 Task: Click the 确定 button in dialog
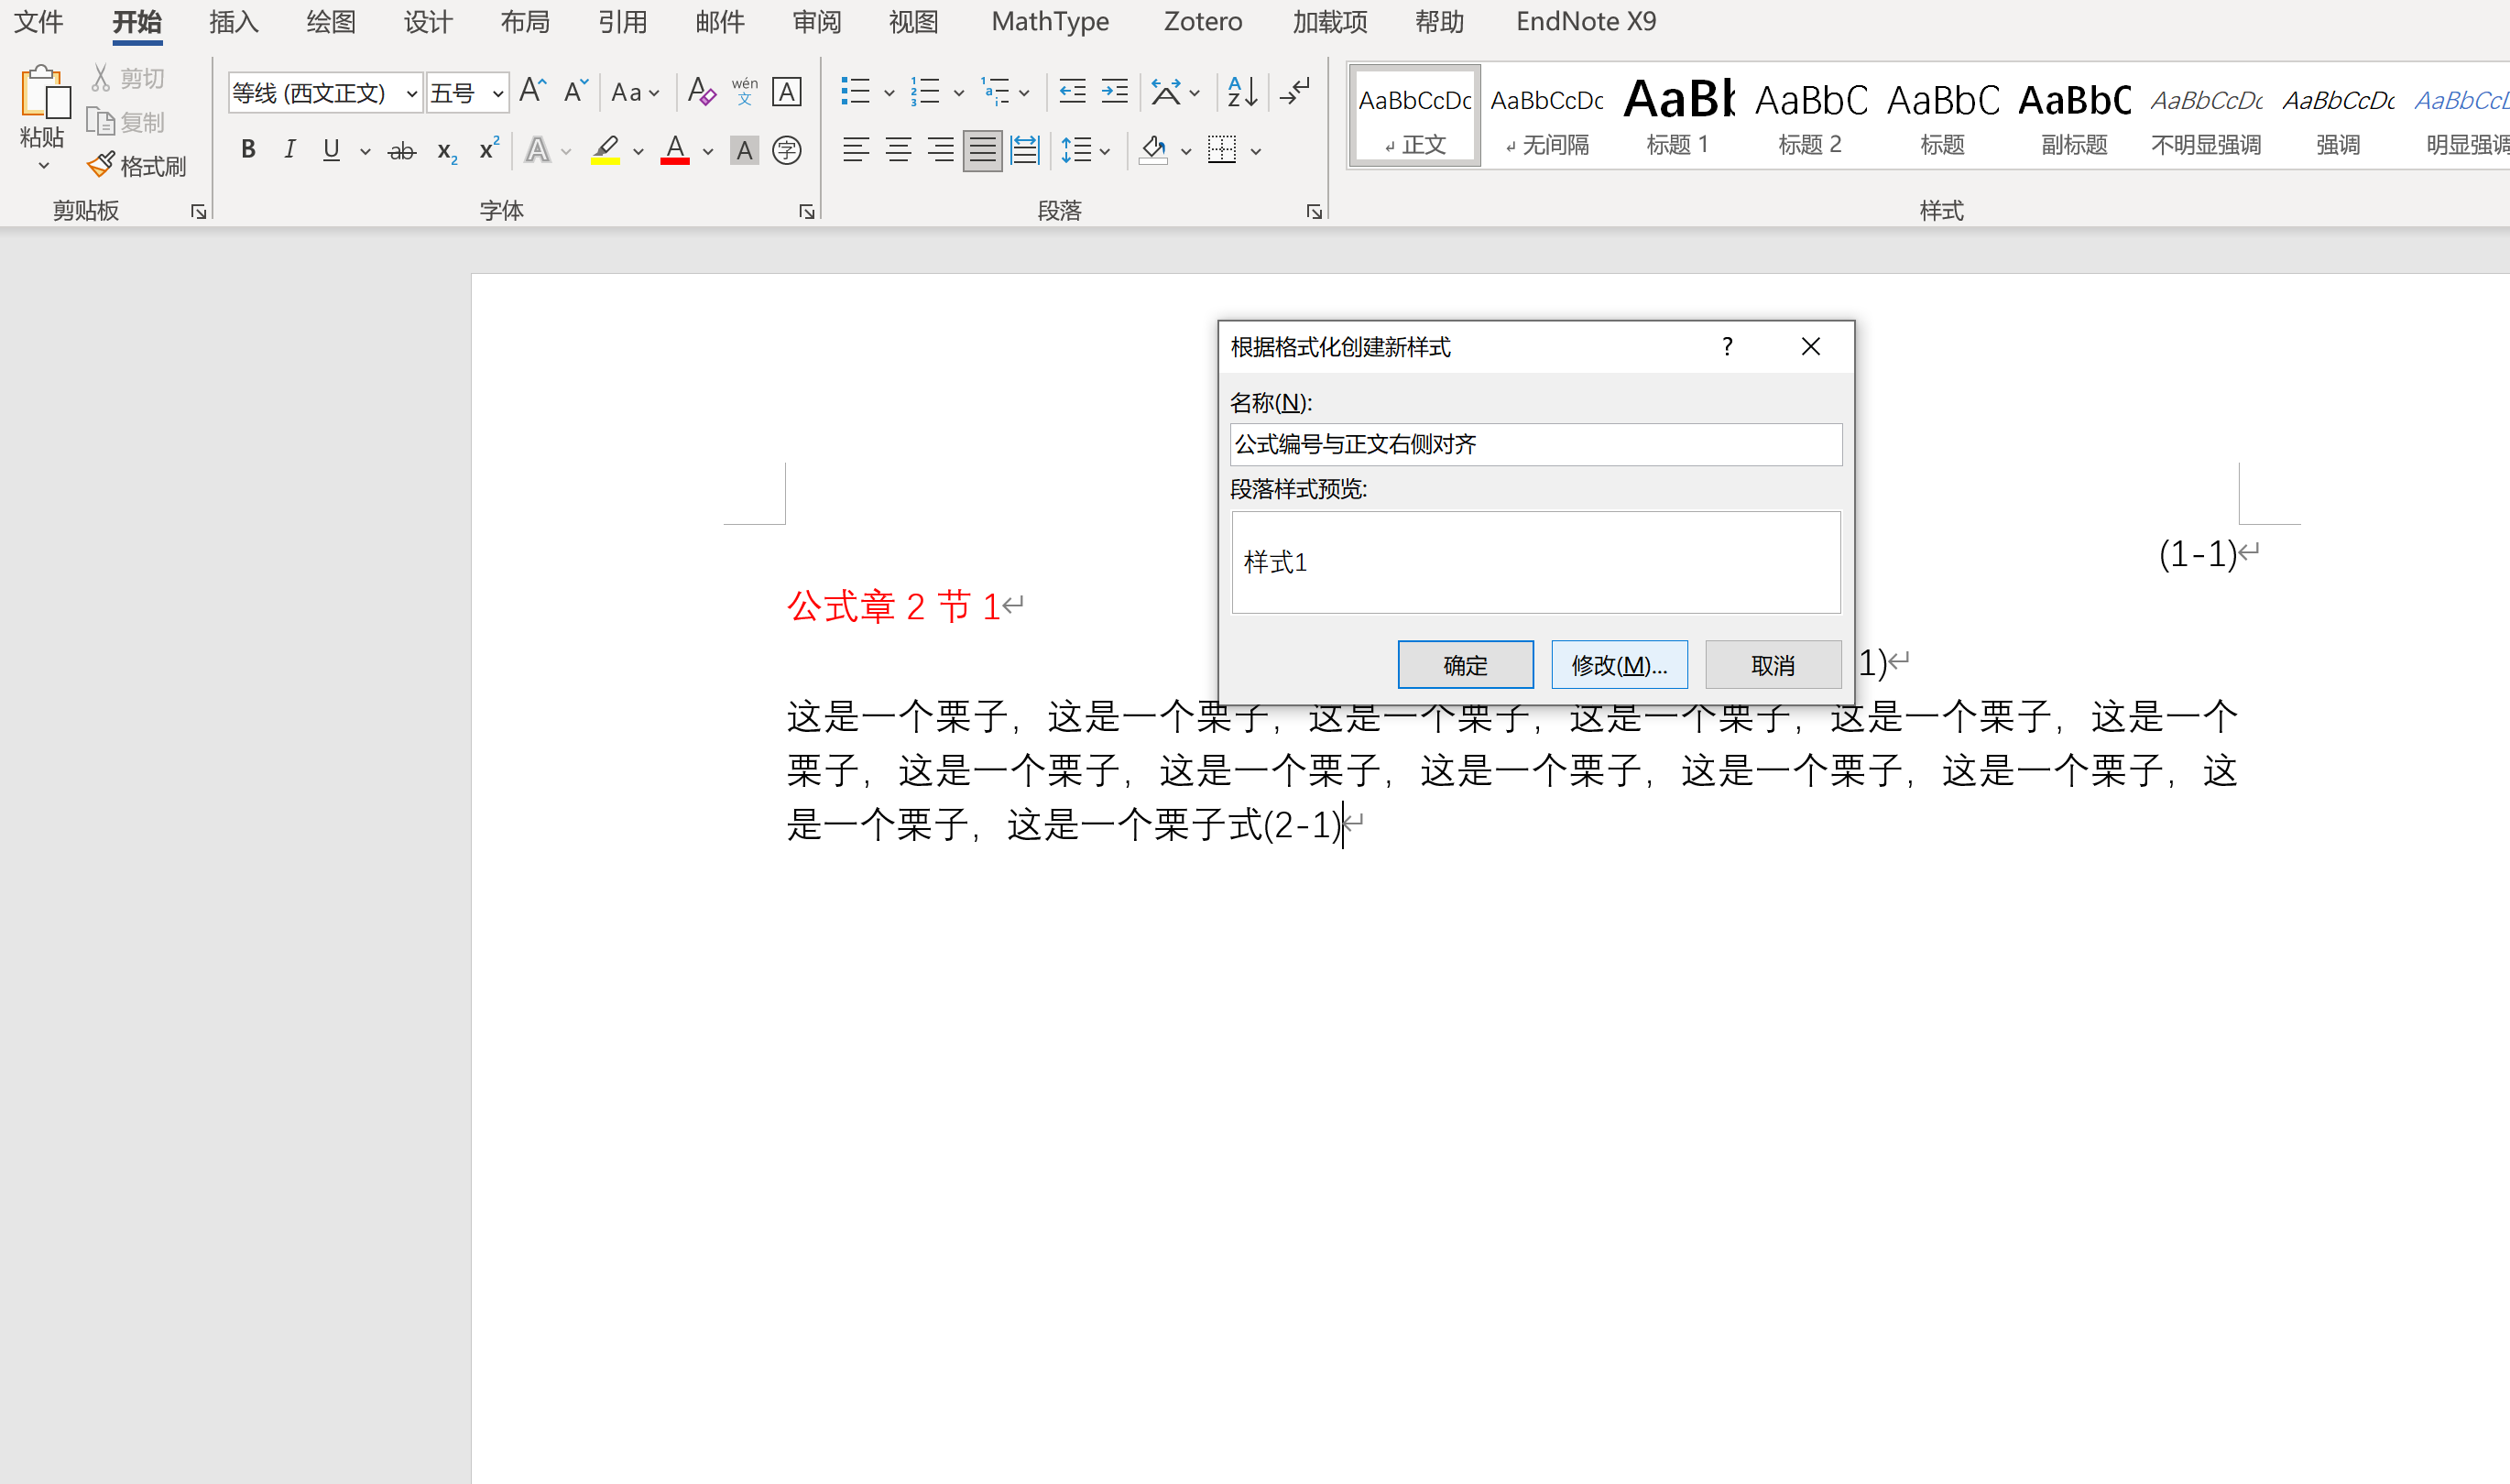(1464, 665)
